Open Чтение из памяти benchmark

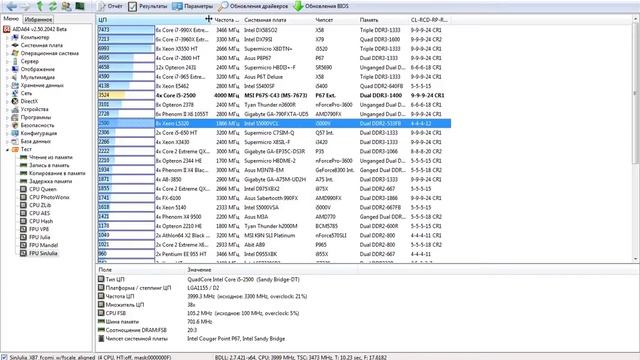(47, 157)
